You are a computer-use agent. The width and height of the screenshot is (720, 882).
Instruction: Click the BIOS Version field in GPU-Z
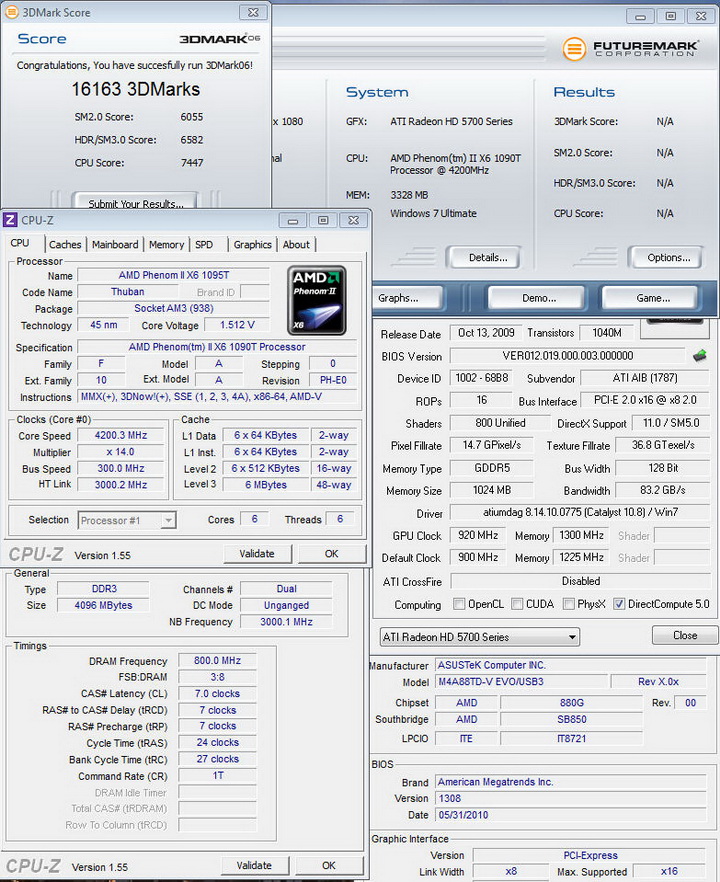(x=568, y=356)
